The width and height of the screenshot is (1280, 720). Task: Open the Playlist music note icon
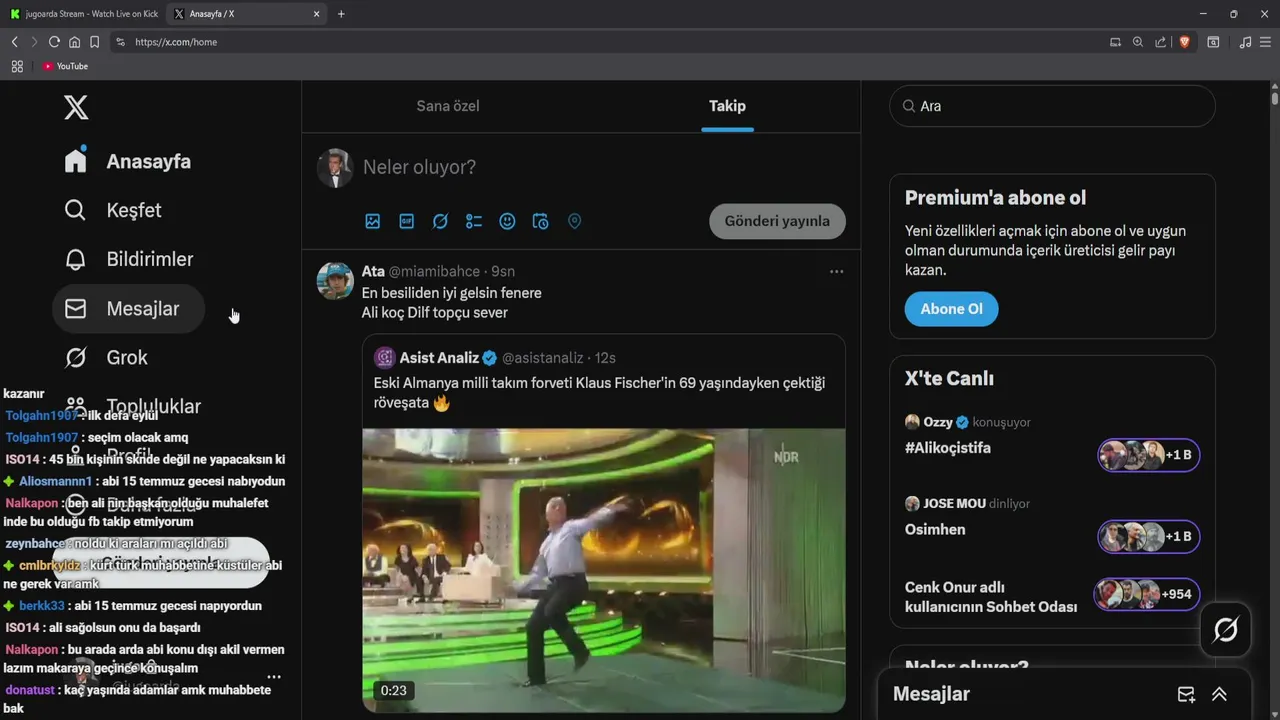pyautogui.click(x=1245, y=42)
